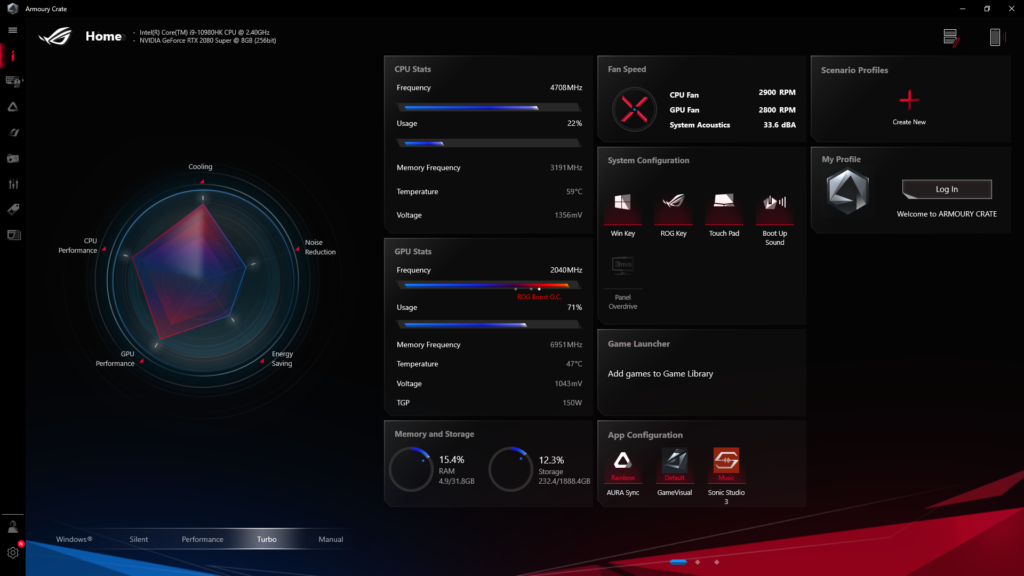Open Scenario Profiles sliders sidebar icon
This screenshot has height=576, width=1024.
tap(12, 184)
